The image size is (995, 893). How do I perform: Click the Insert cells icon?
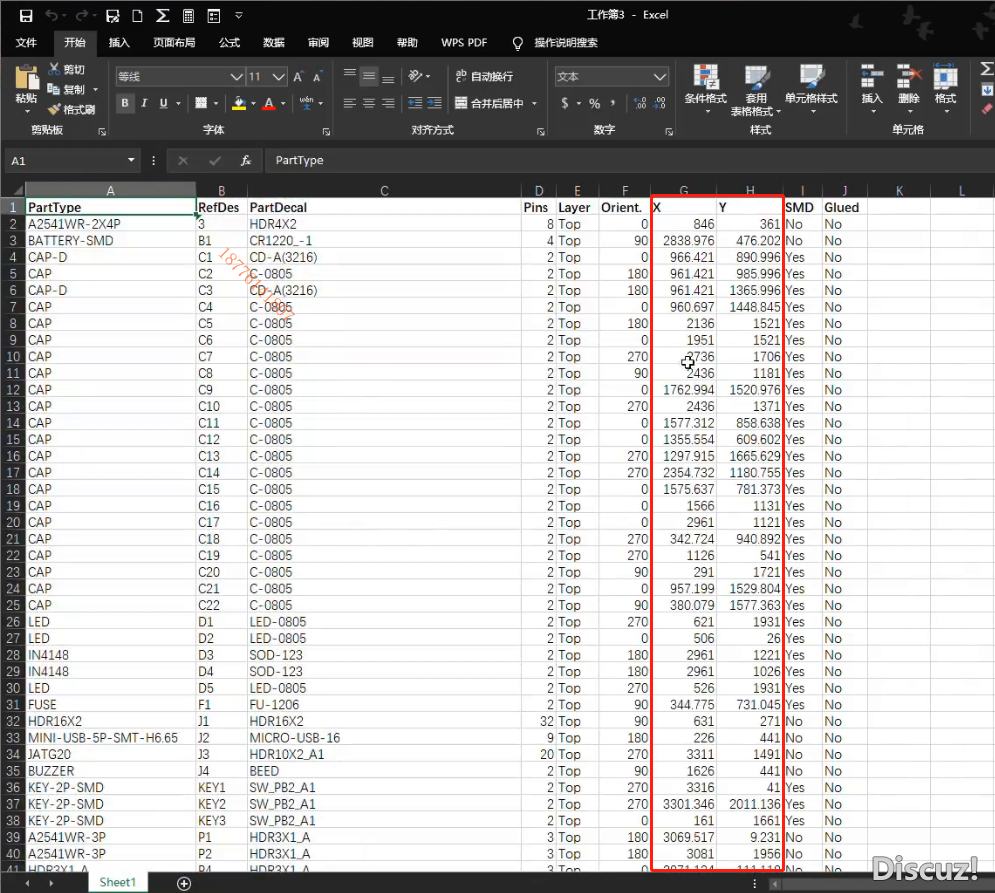pos(872,77)
